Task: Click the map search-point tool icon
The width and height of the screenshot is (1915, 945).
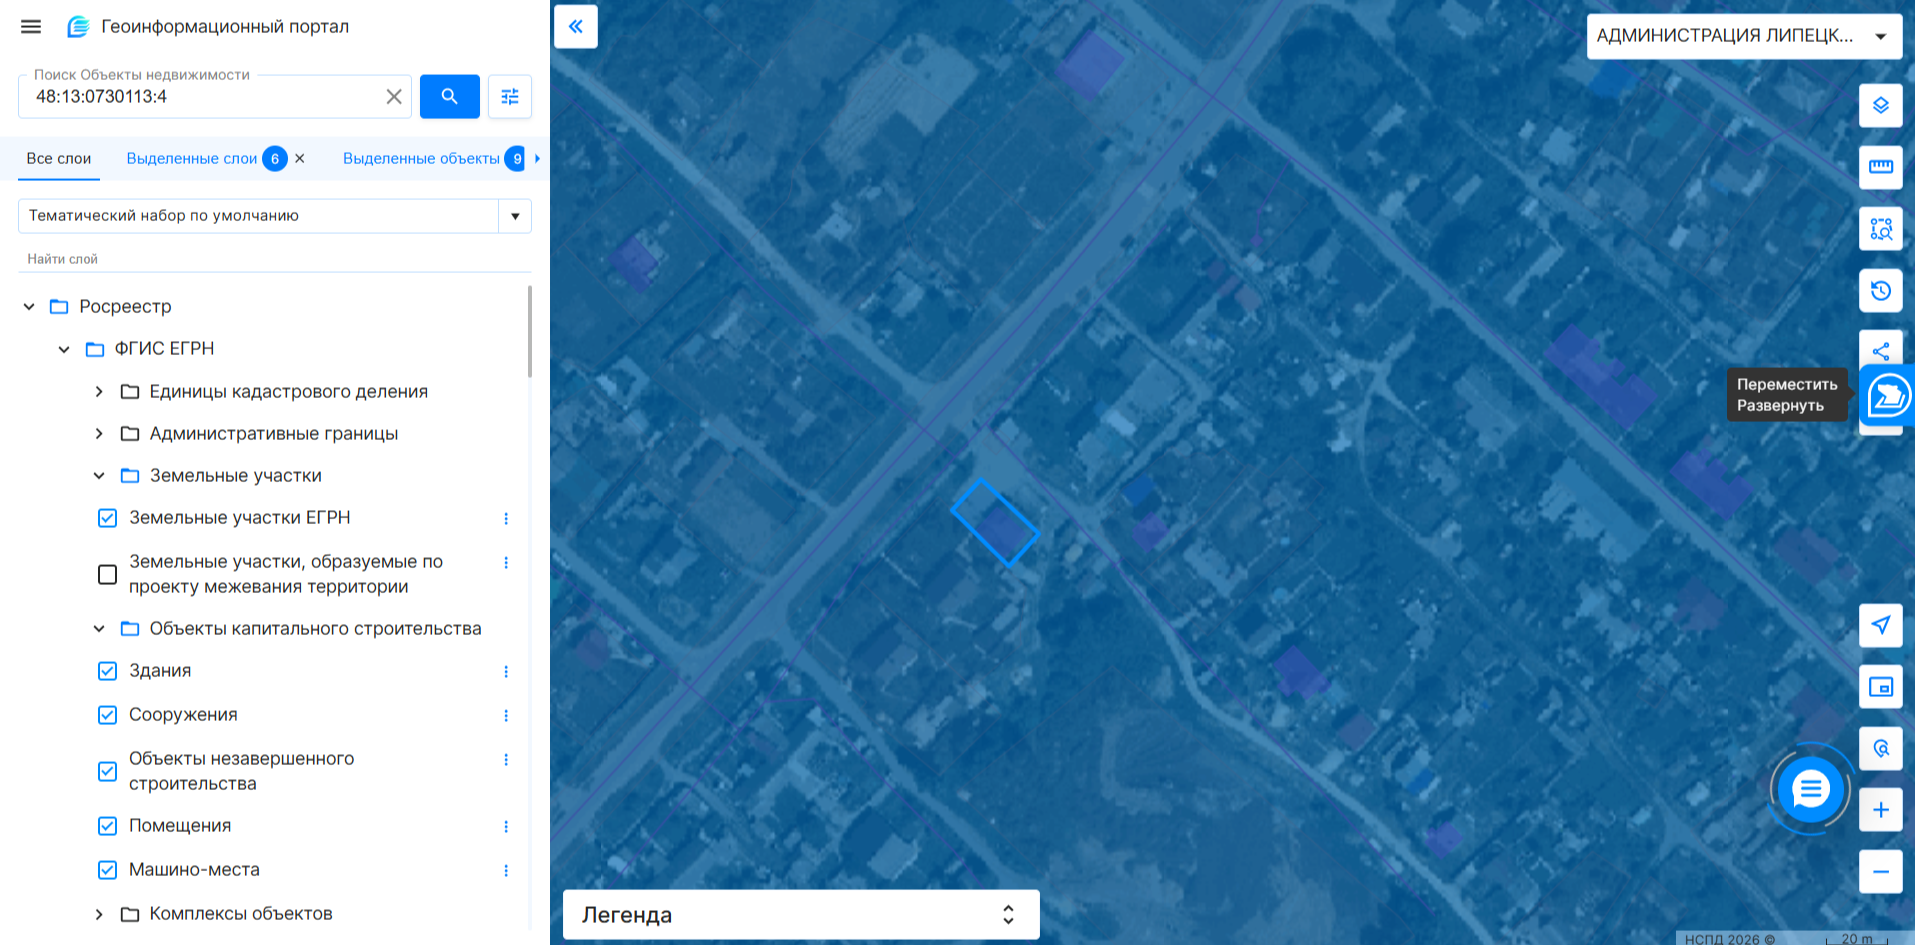Action: (1881, 748)
